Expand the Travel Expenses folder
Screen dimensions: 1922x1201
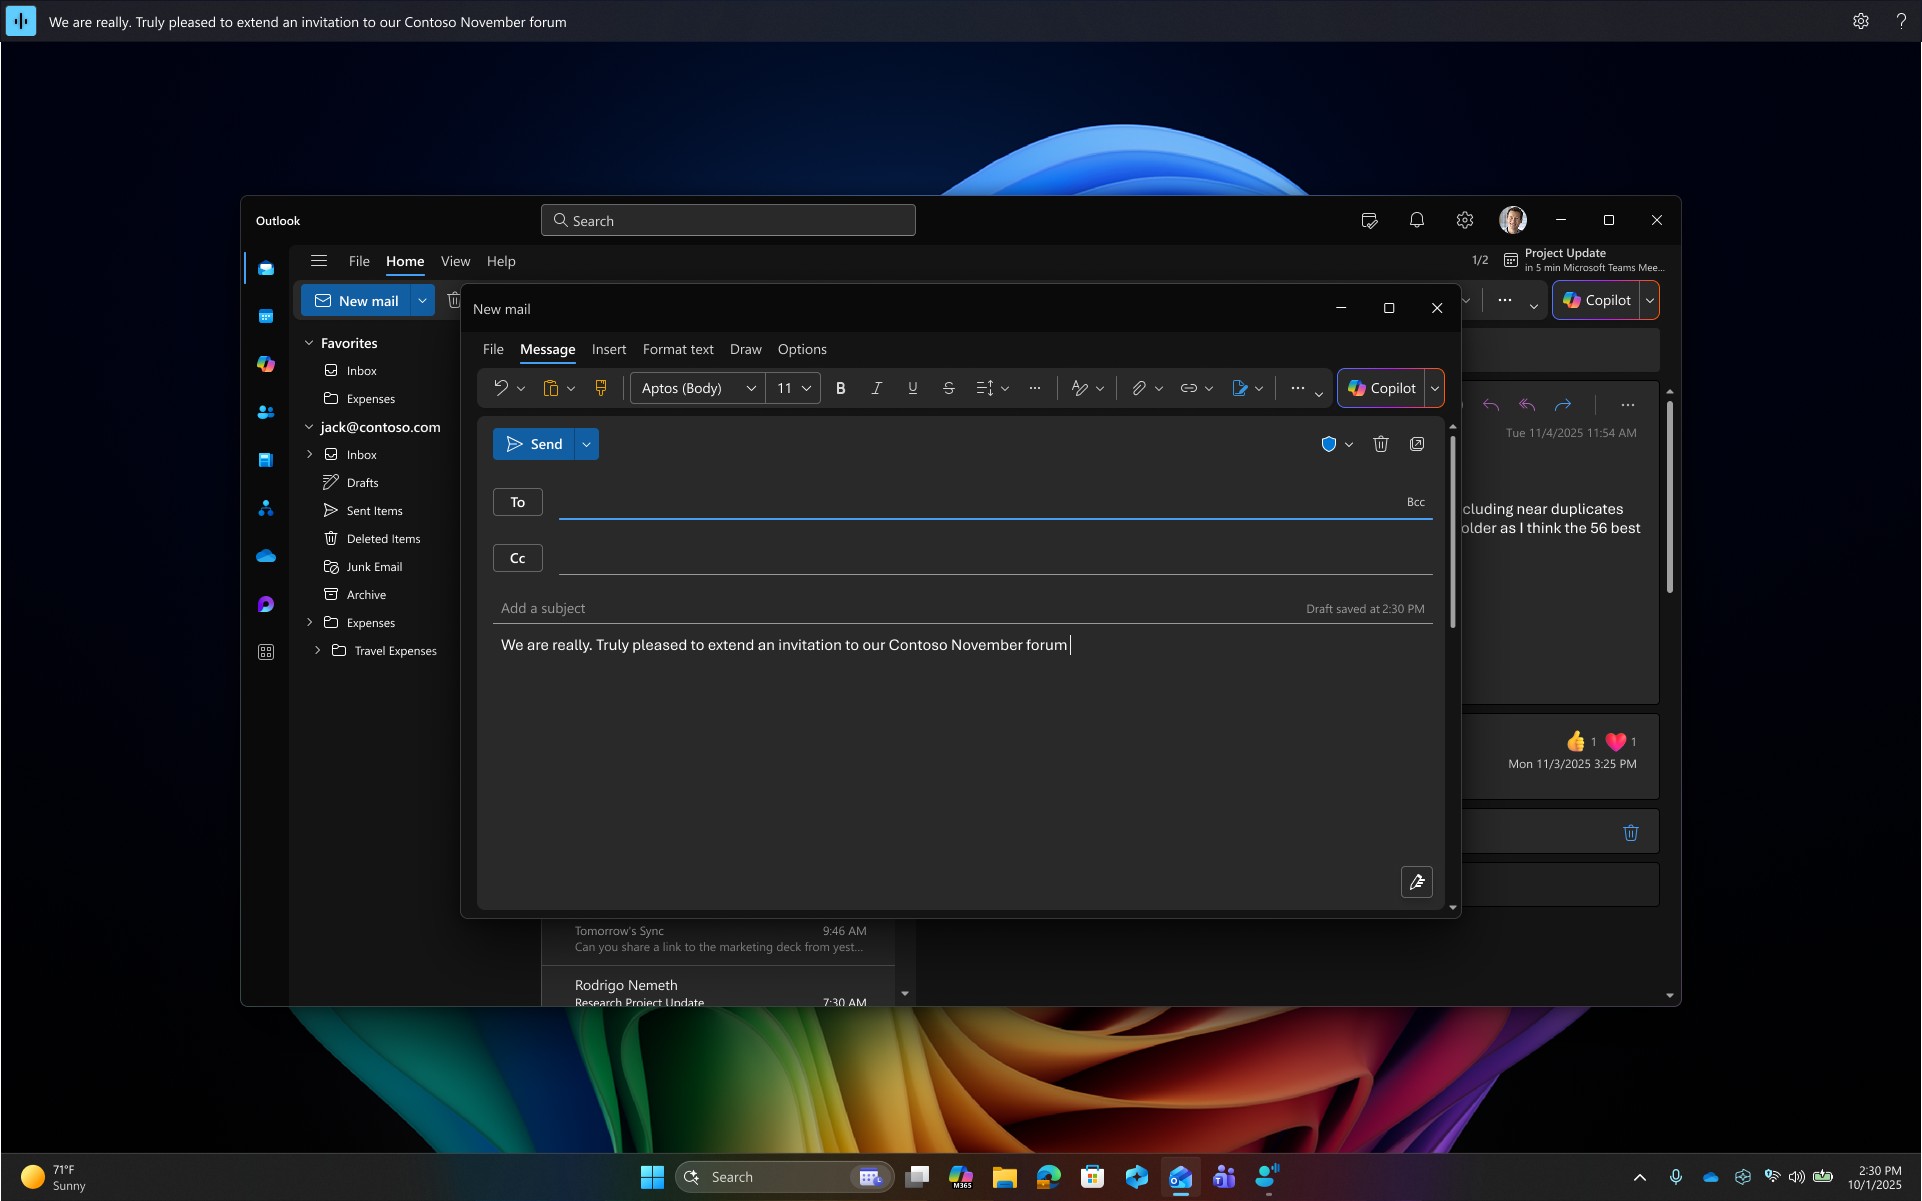pos(317,650)
